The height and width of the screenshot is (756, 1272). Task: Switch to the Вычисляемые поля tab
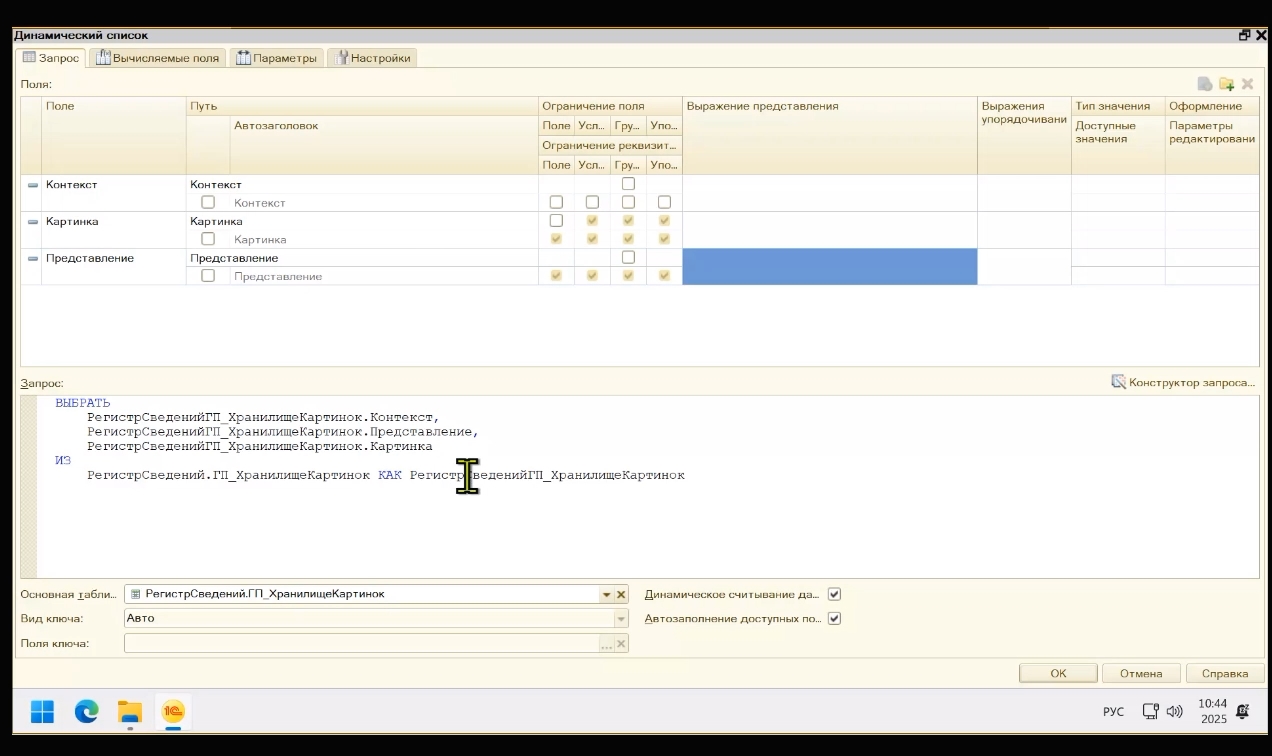[157, 58]
